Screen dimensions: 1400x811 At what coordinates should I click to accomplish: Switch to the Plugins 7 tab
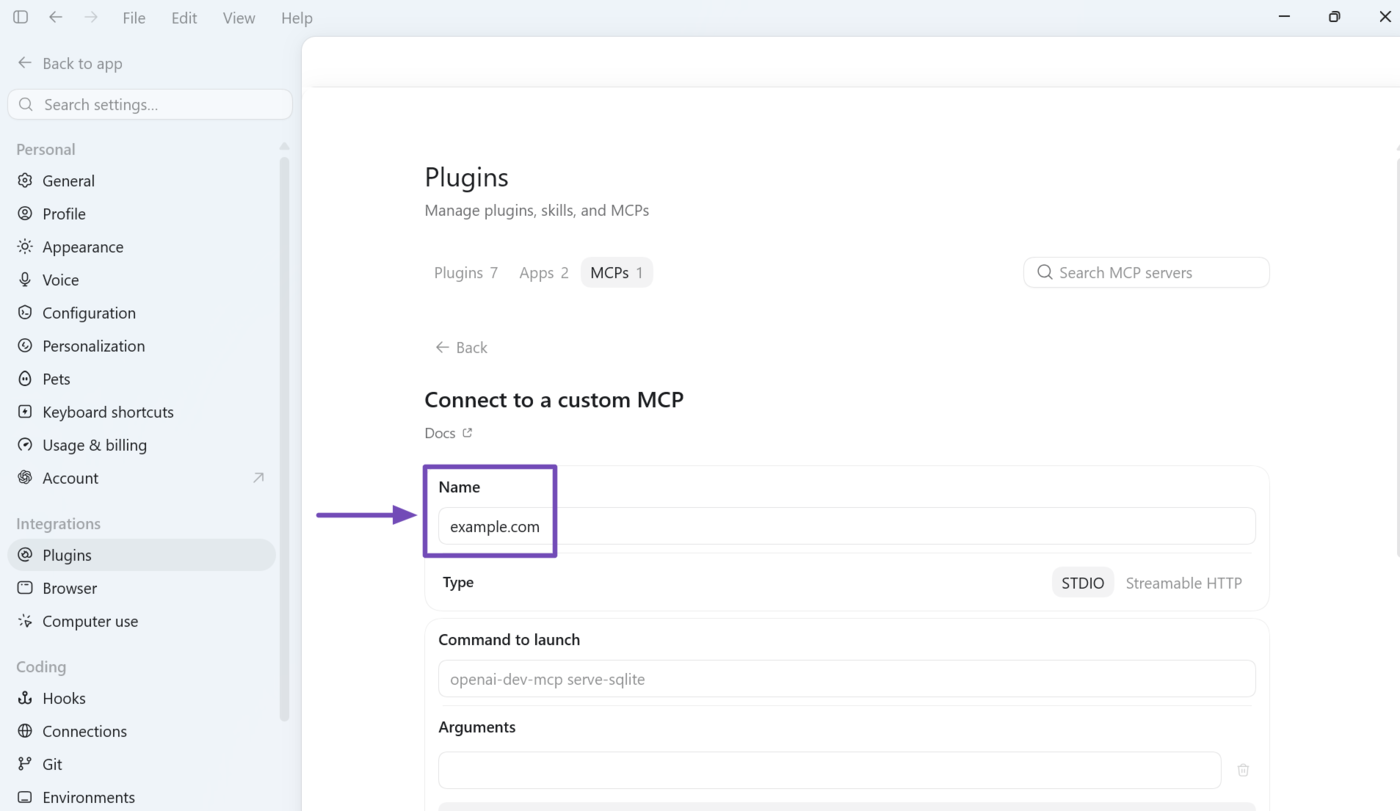(x=466, y=272)
